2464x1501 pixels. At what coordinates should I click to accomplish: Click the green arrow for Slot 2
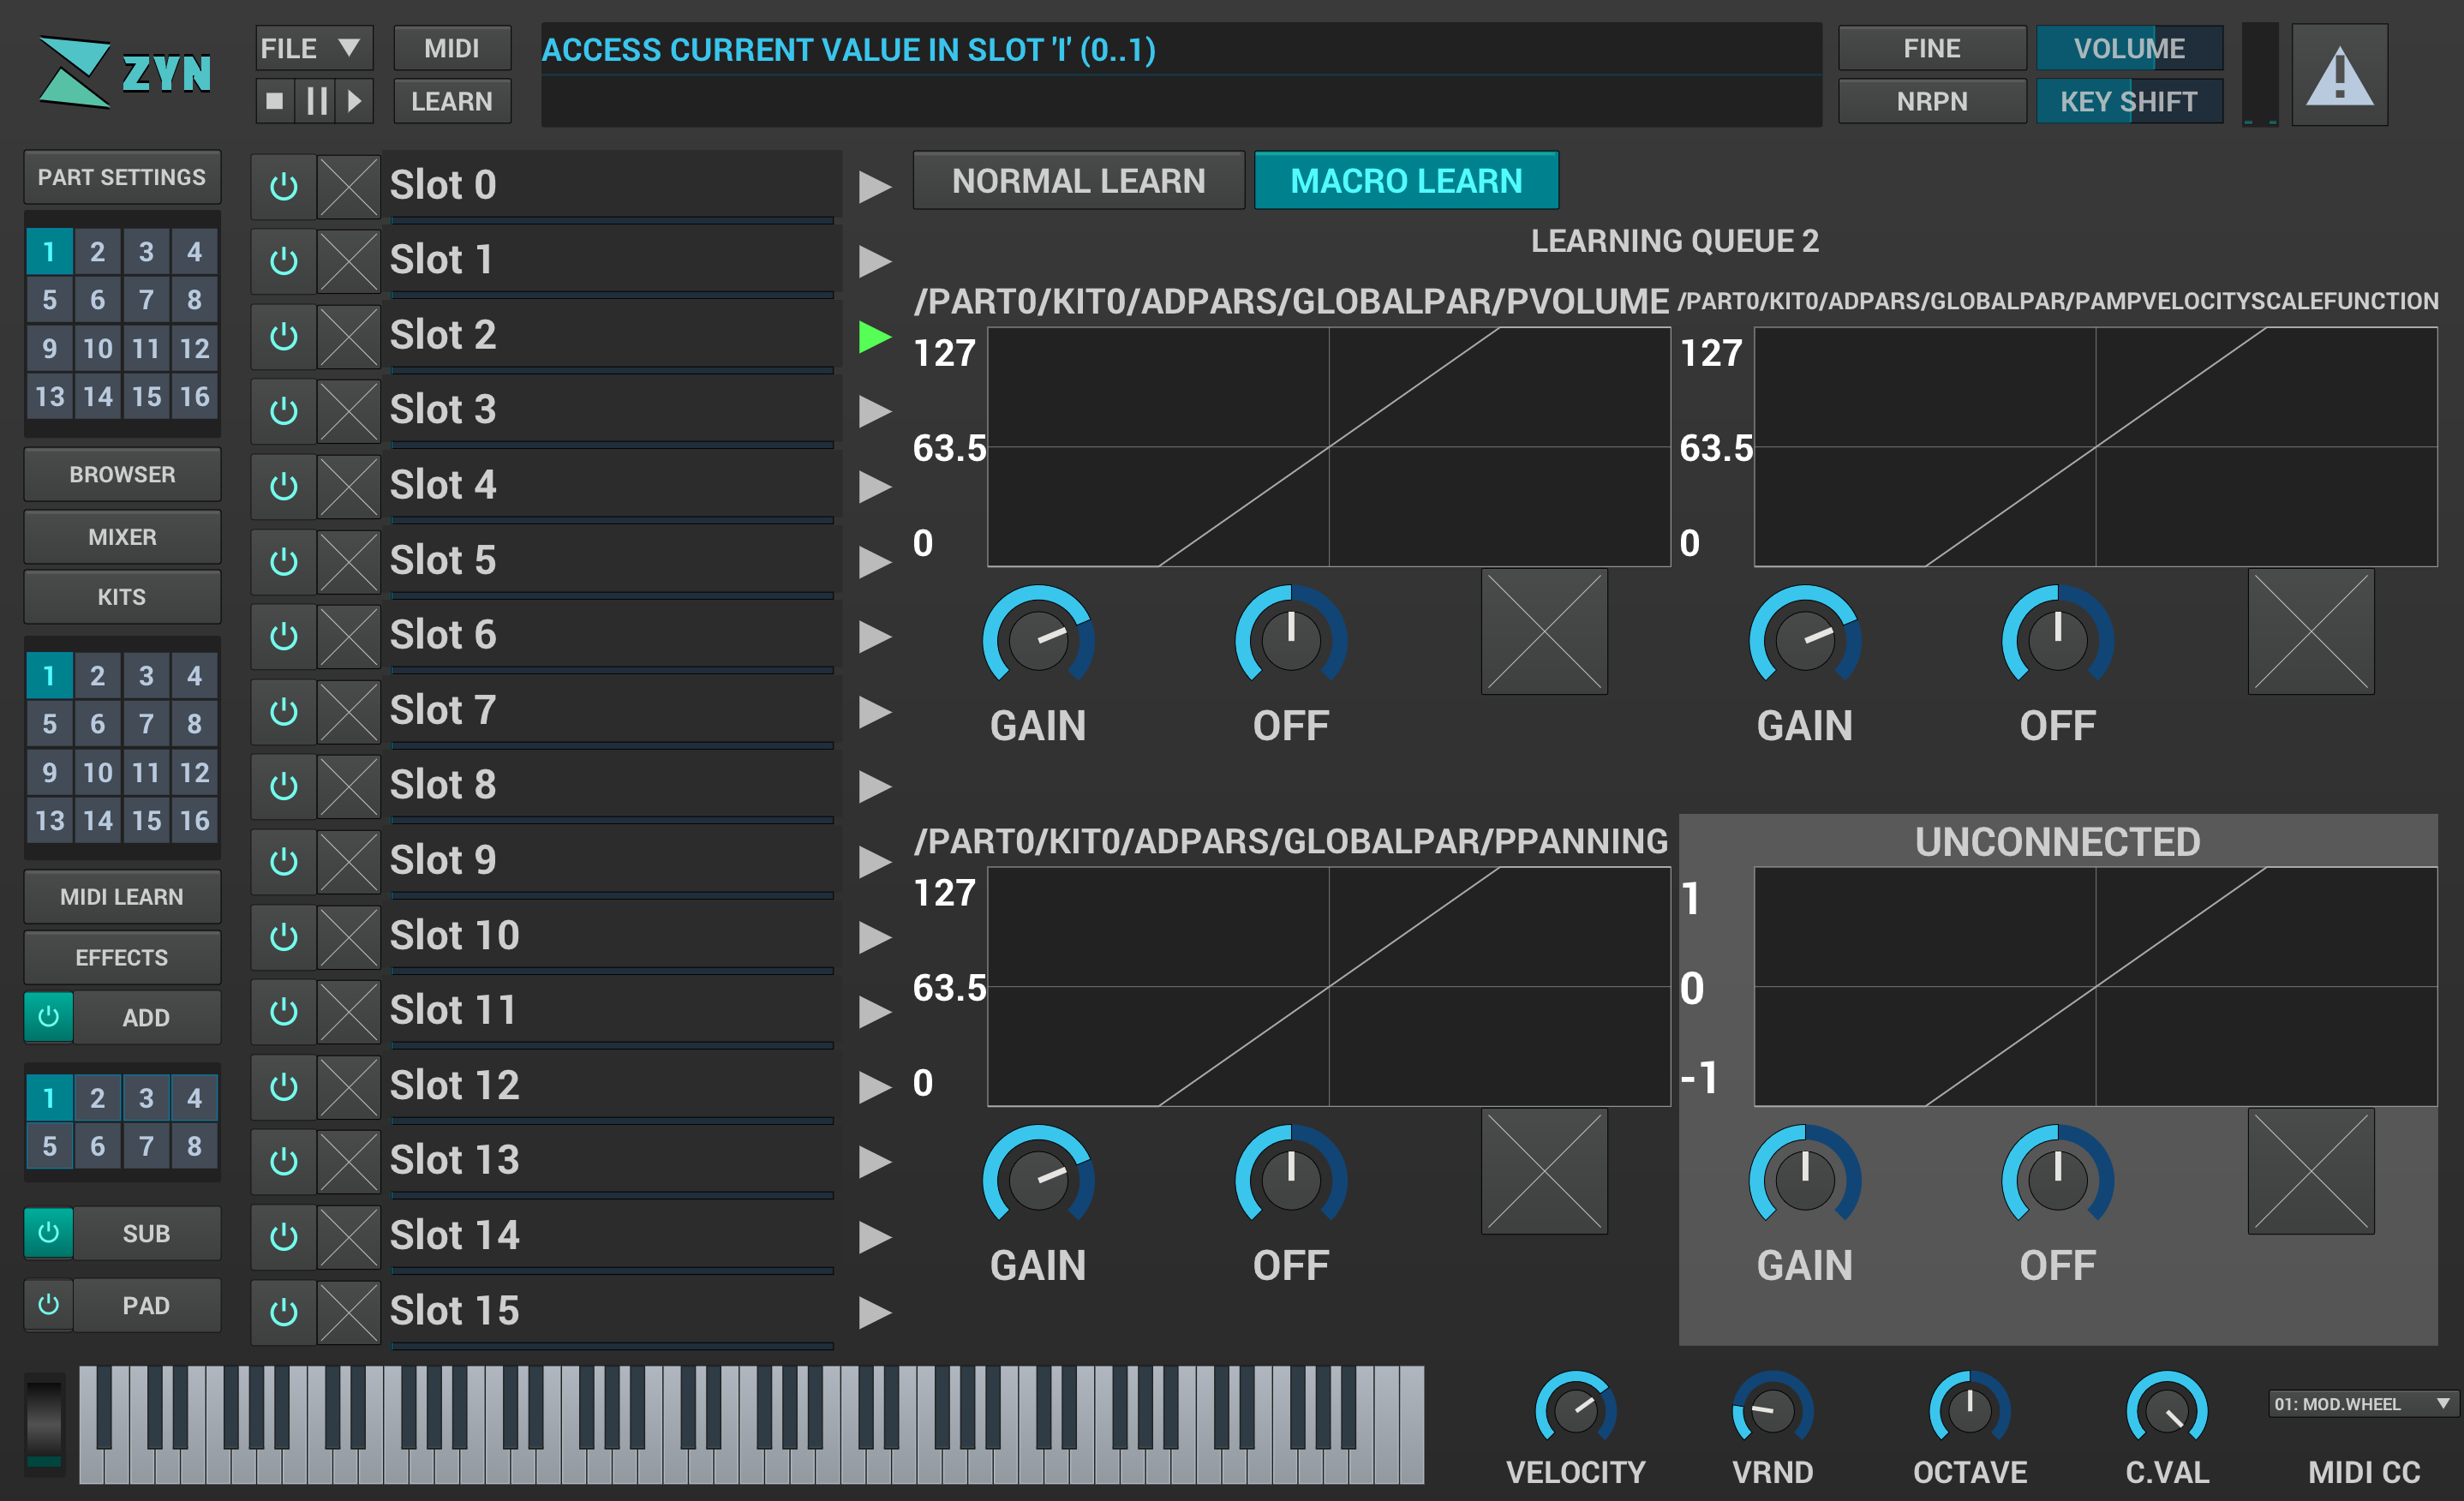pyautogui.click(x=874, y=337)
